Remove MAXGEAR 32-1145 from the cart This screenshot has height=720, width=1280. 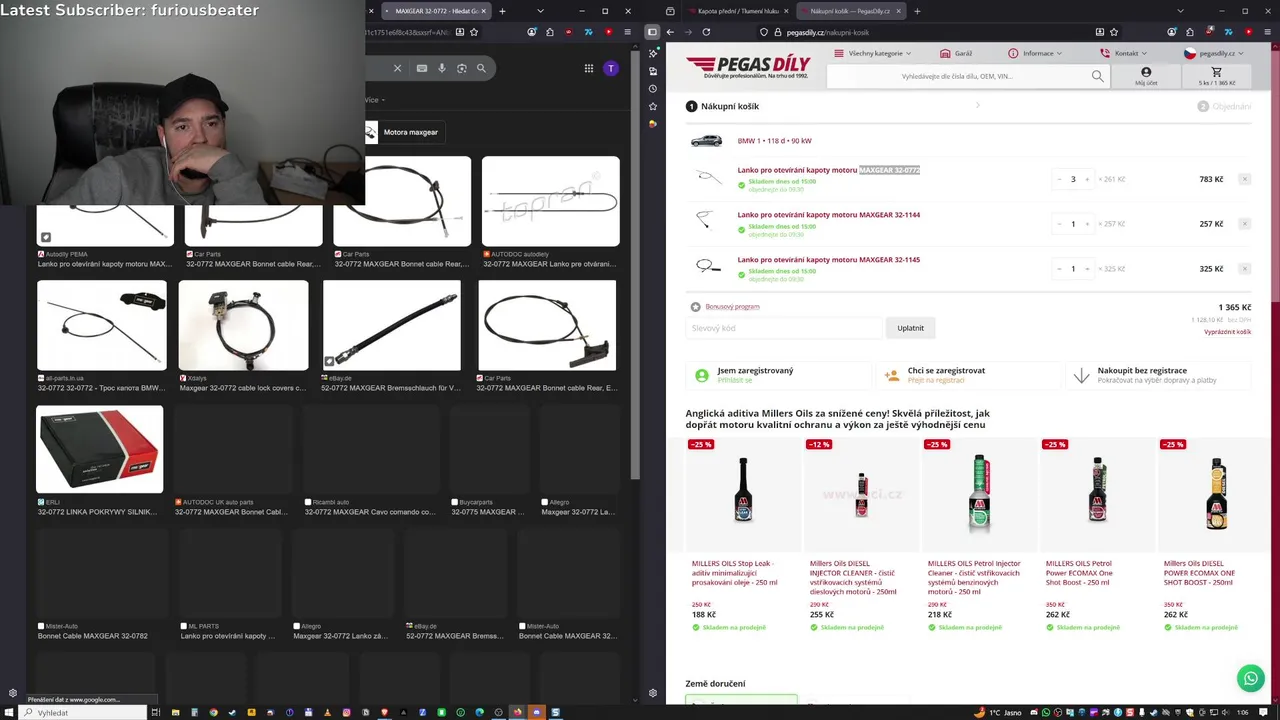1244,268
